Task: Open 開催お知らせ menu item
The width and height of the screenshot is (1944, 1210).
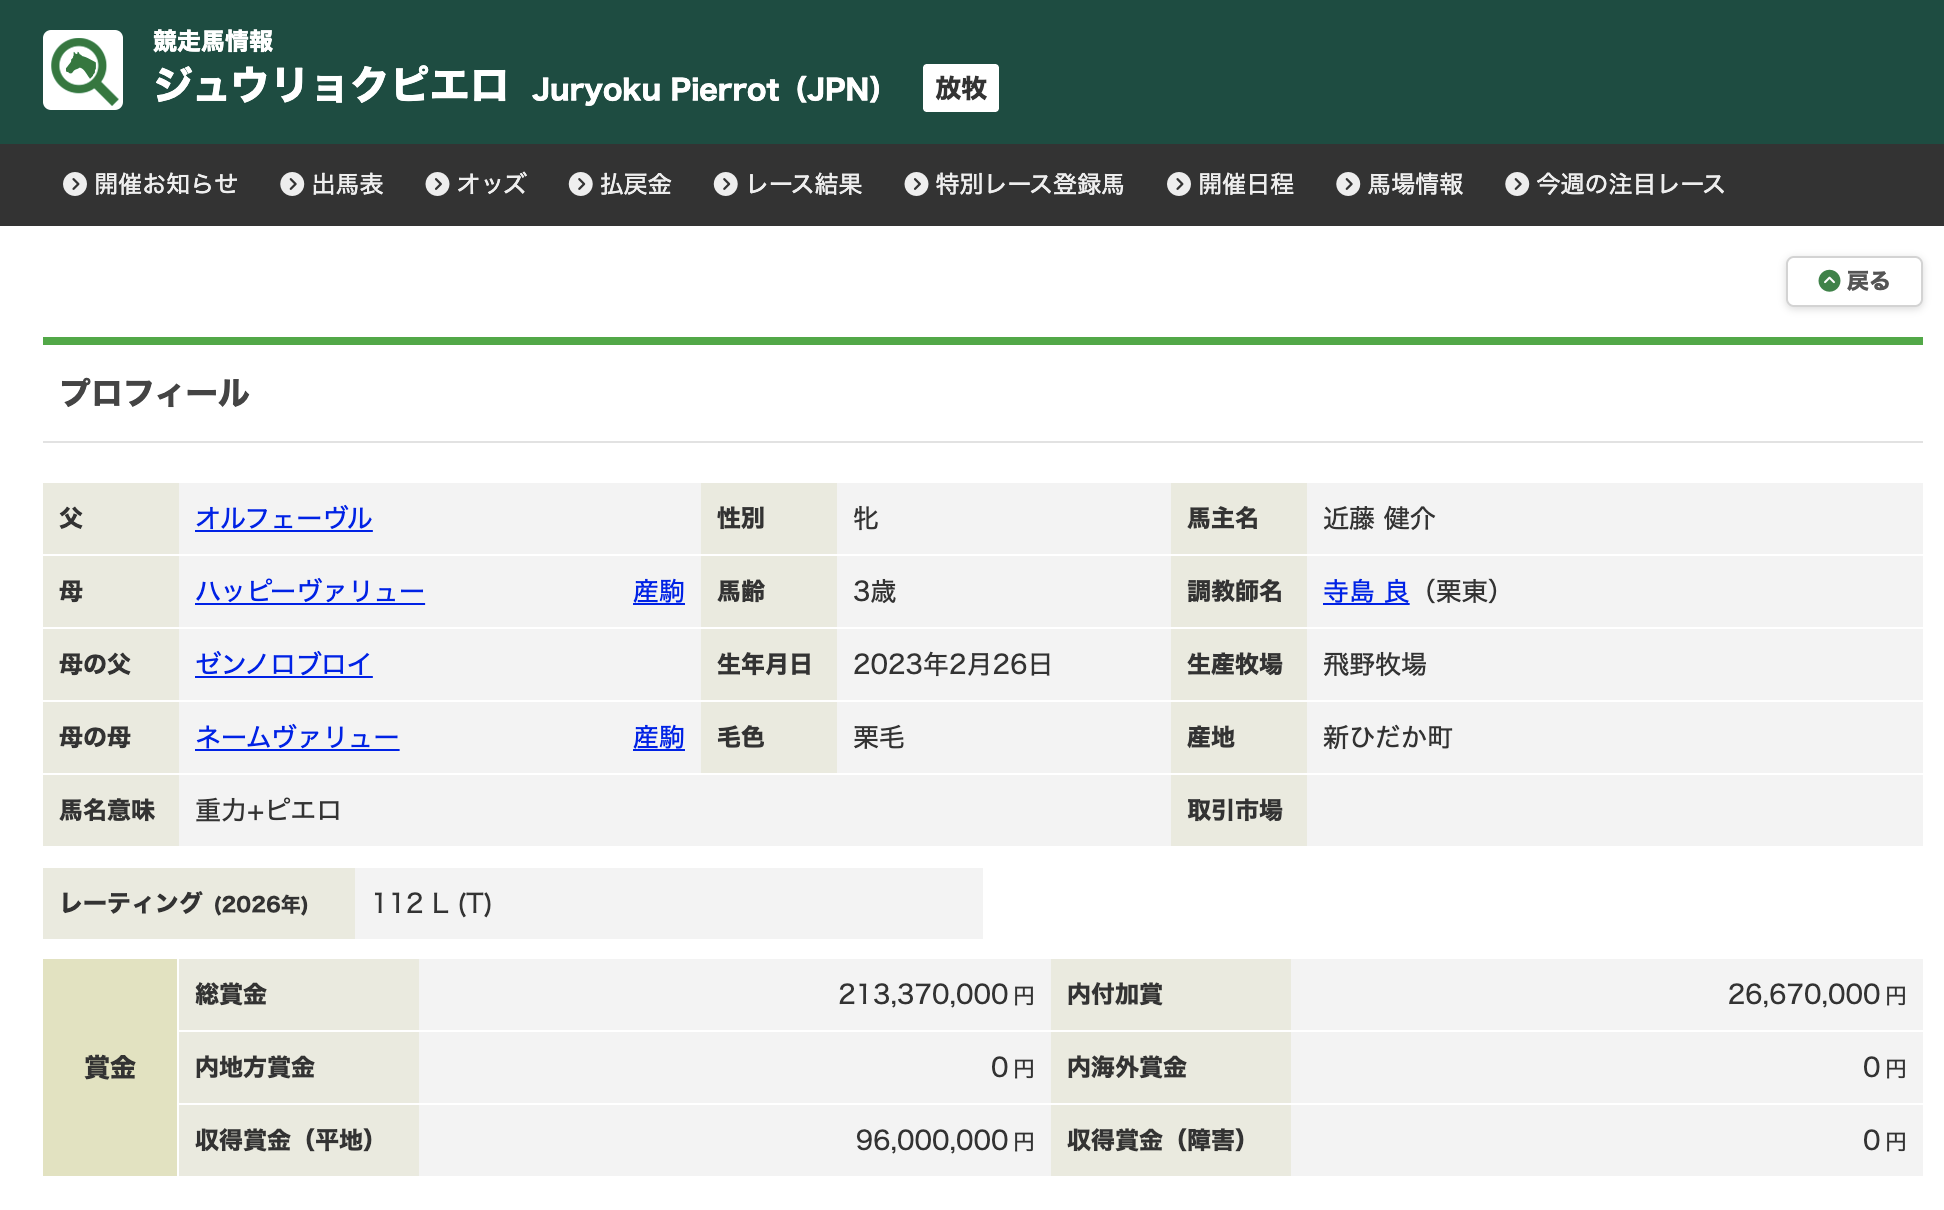Action: pyautogui.click(x=150, y=184)
